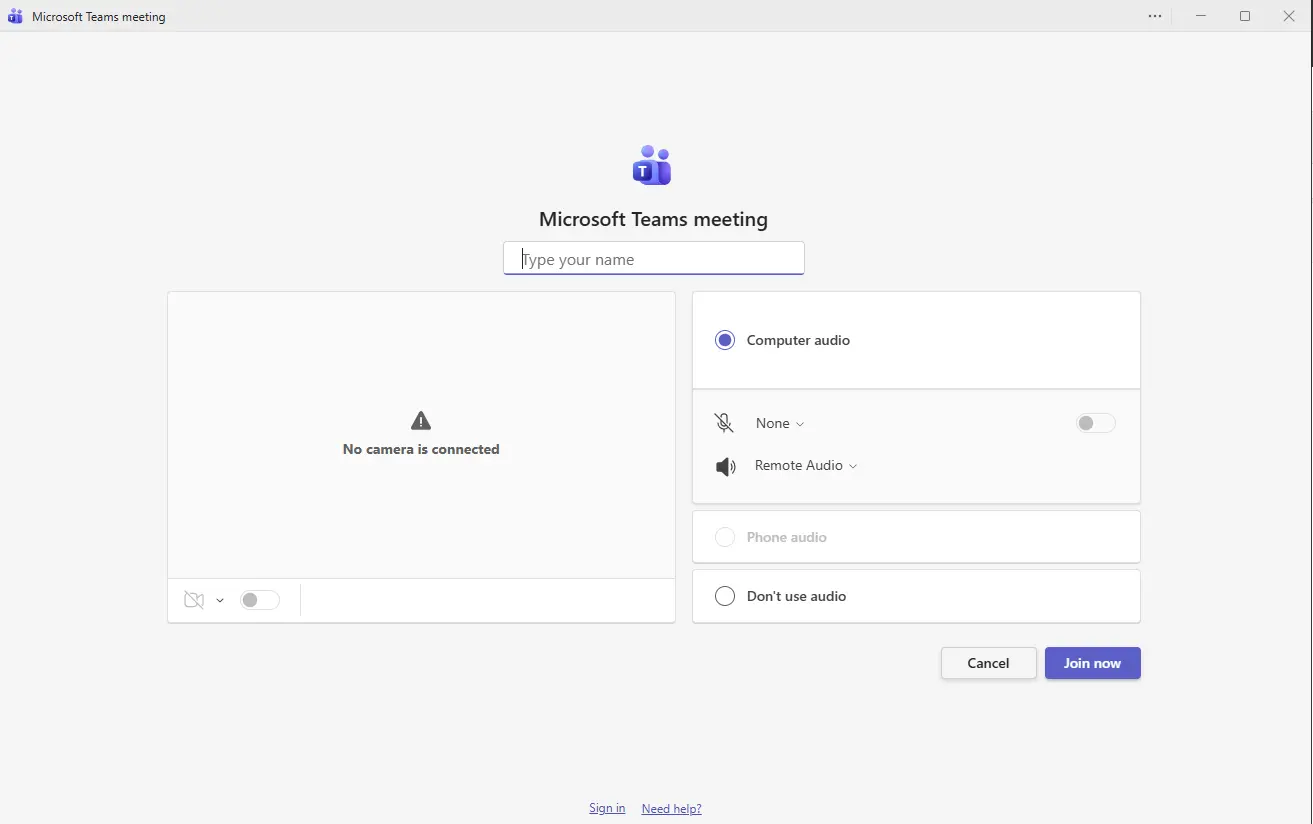Click the disabled Phone audio option
The width and height of the screenshot is (1313, 824).
coord(724,536)
